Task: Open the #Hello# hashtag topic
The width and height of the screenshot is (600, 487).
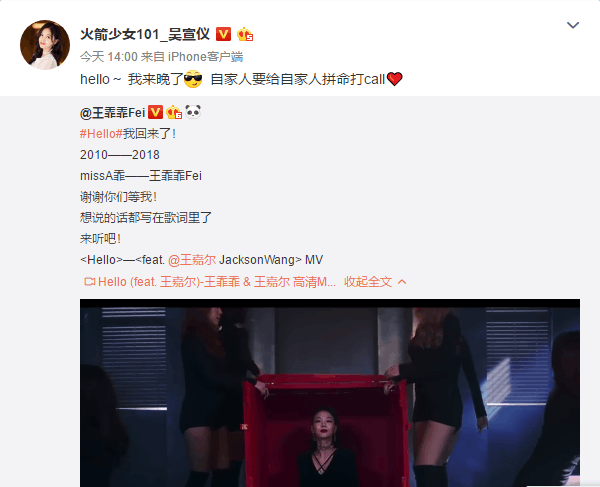Action: coord(101,134)
